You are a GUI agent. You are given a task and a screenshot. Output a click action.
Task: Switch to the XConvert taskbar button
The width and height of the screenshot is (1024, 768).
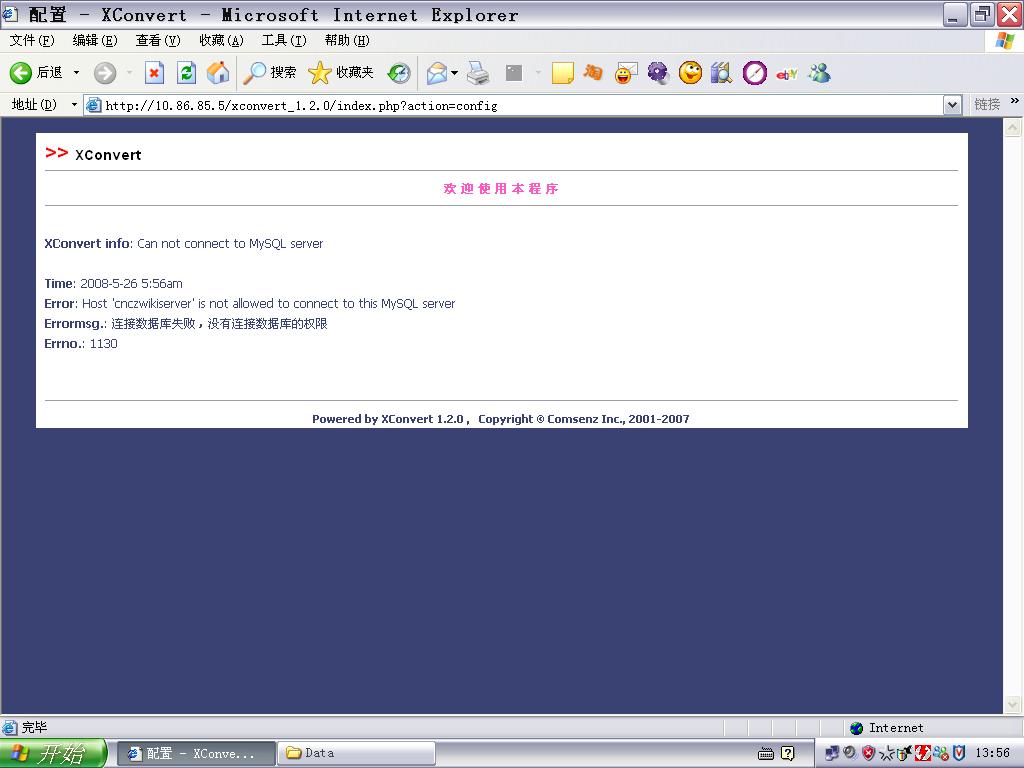(x=196, y=753)
